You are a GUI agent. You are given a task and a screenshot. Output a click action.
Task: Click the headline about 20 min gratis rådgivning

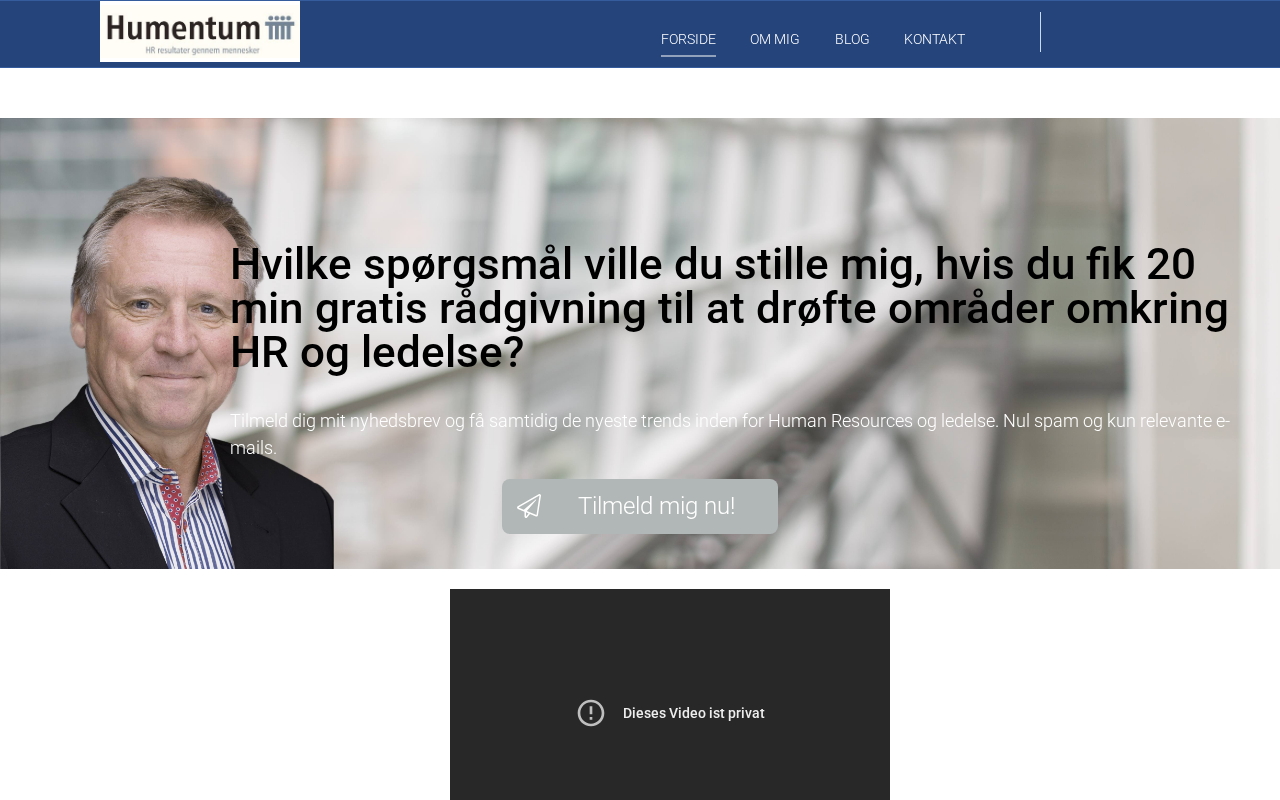point(730,308)
